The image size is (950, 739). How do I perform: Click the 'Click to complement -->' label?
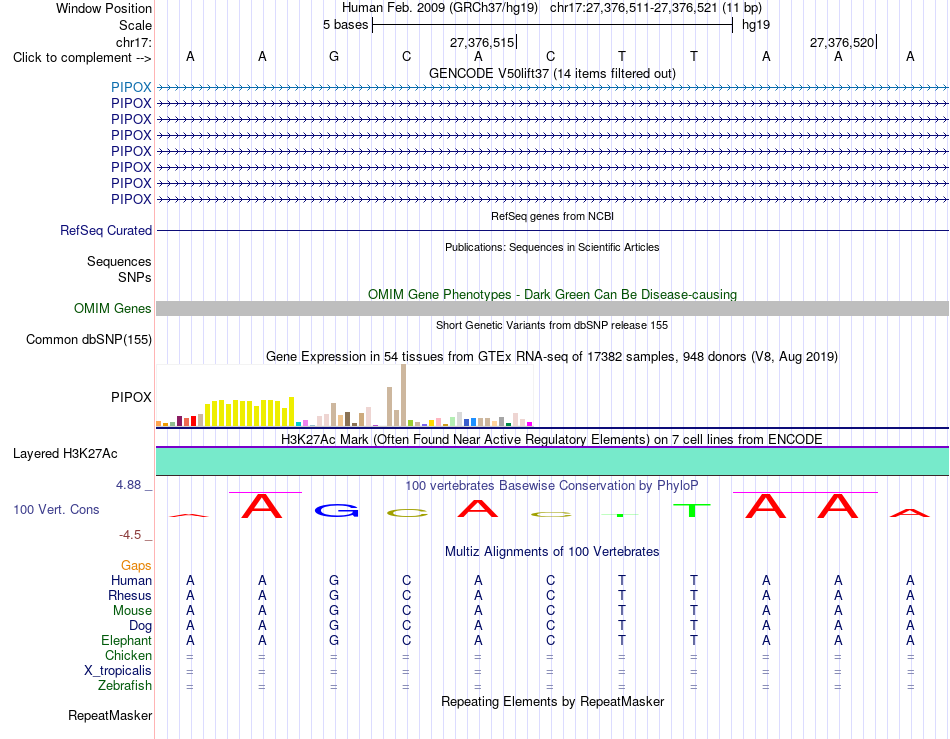click(82, 58)
